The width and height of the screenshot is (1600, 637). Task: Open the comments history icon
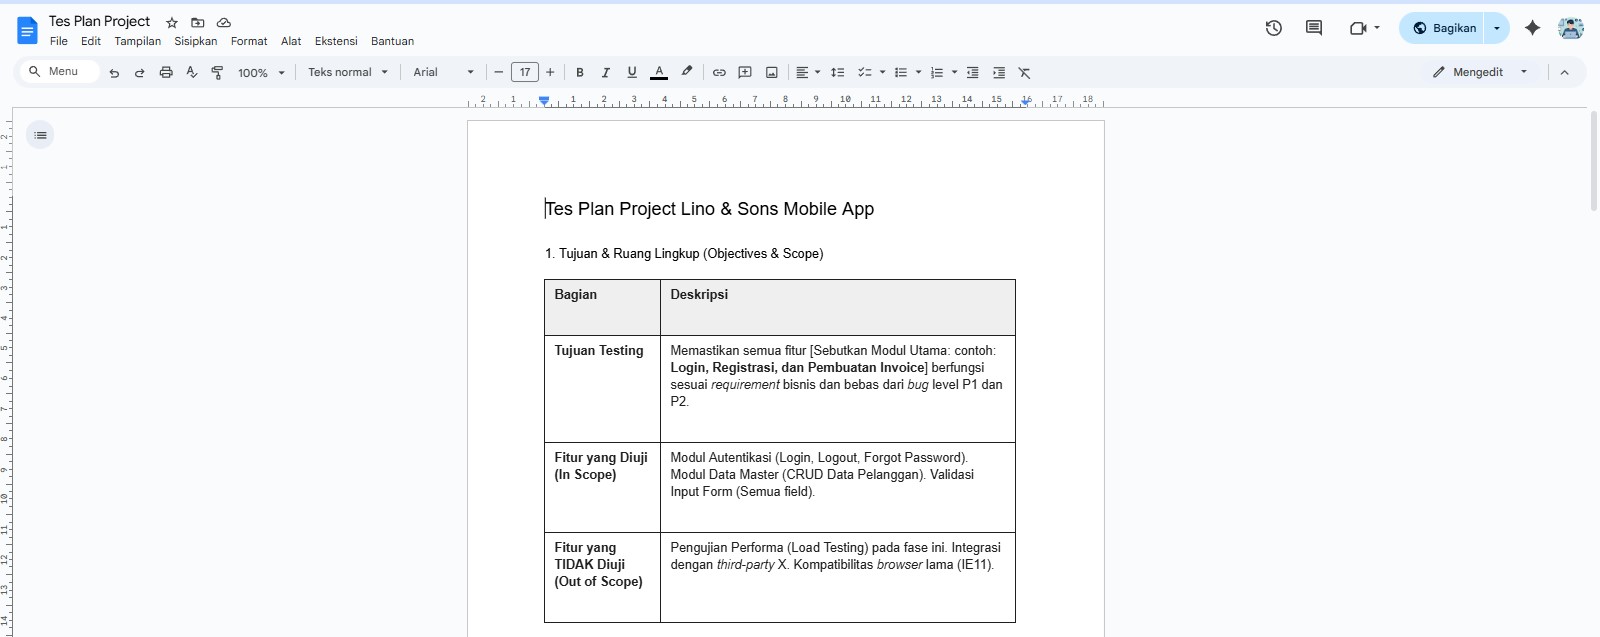[1314, 28]
